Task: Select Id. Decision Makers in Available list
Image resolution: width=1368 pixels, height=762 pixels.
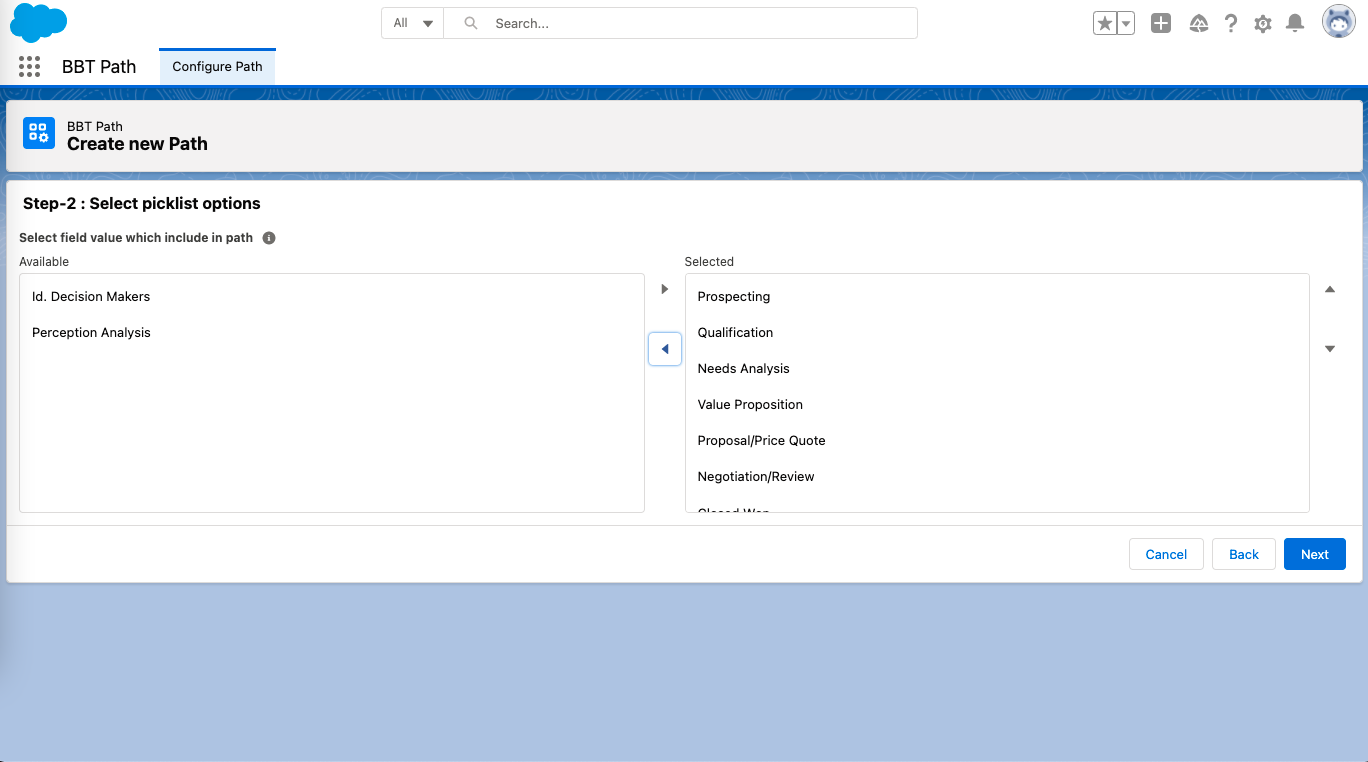Action: (x=332, y=297)
